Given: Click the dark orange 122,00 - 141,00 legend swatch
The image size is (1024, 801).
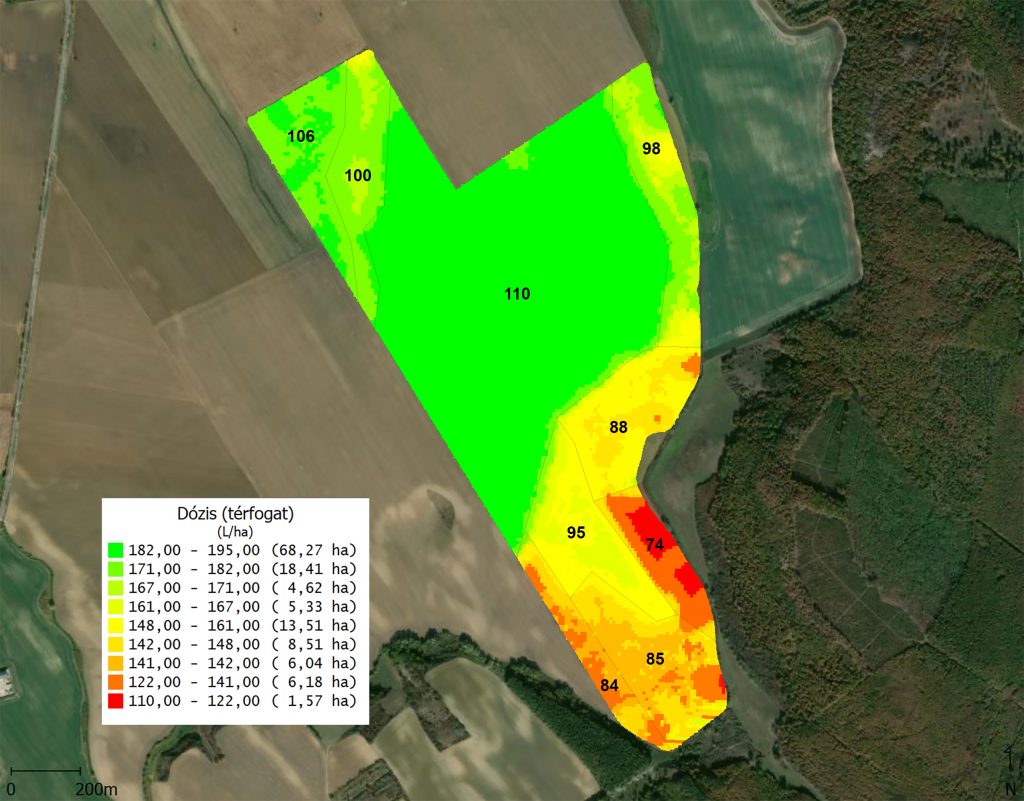Looking at the screenshot, I should click(x=115, y=682).
